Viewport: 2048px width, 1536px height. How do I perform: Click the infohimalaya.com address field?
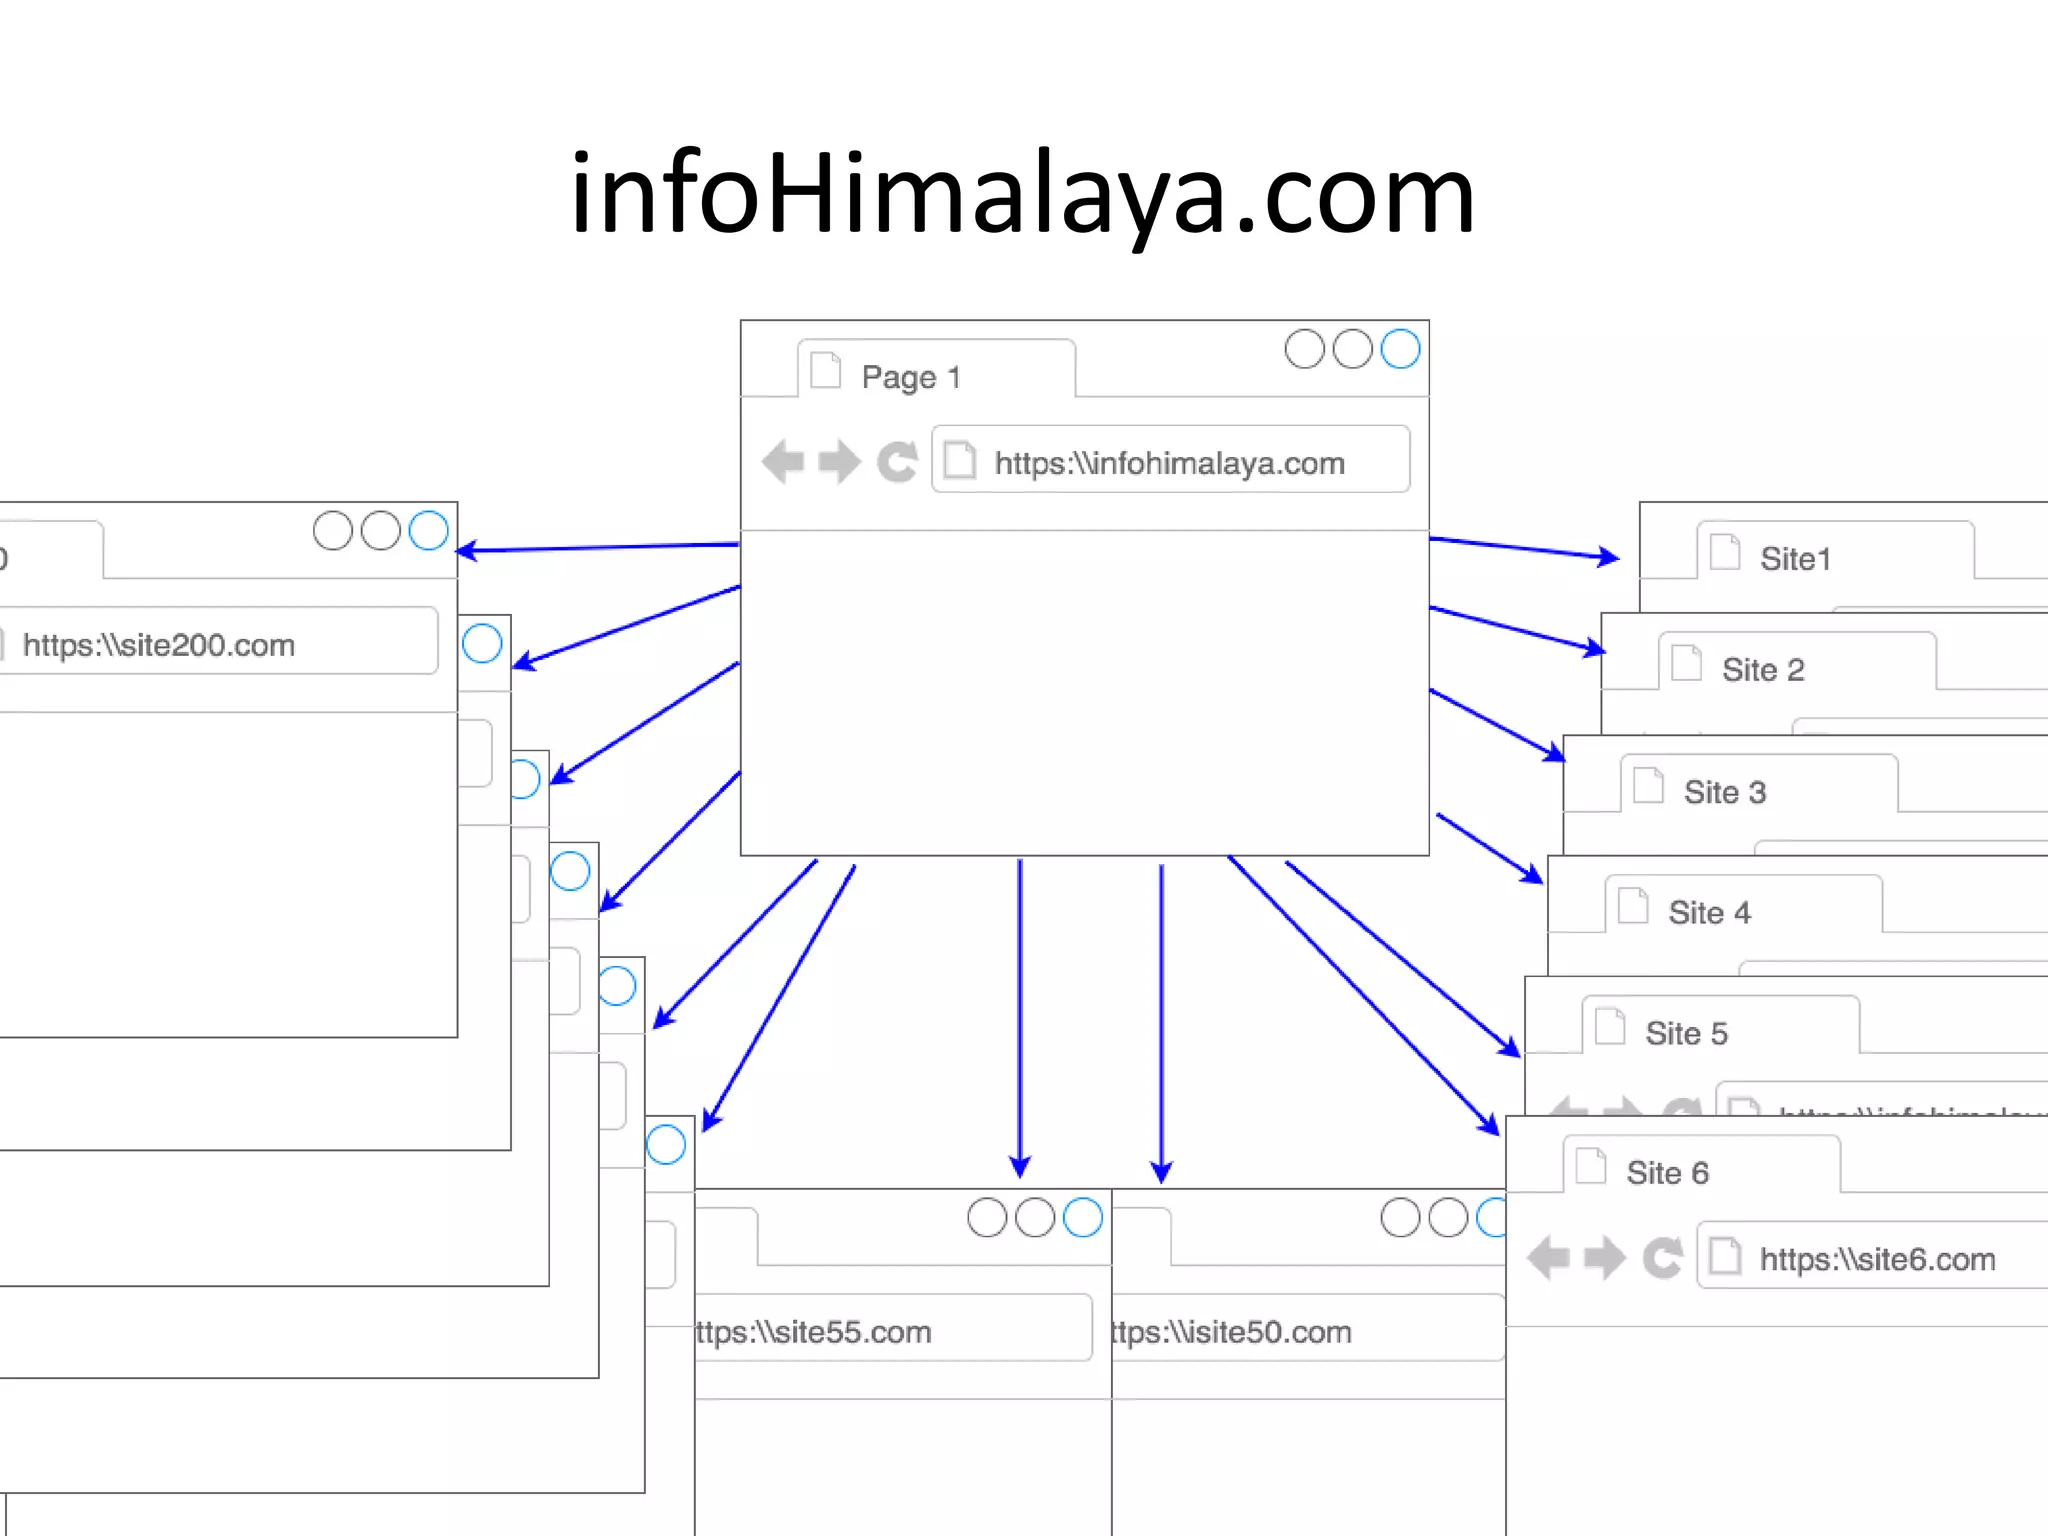point(1170,460)
